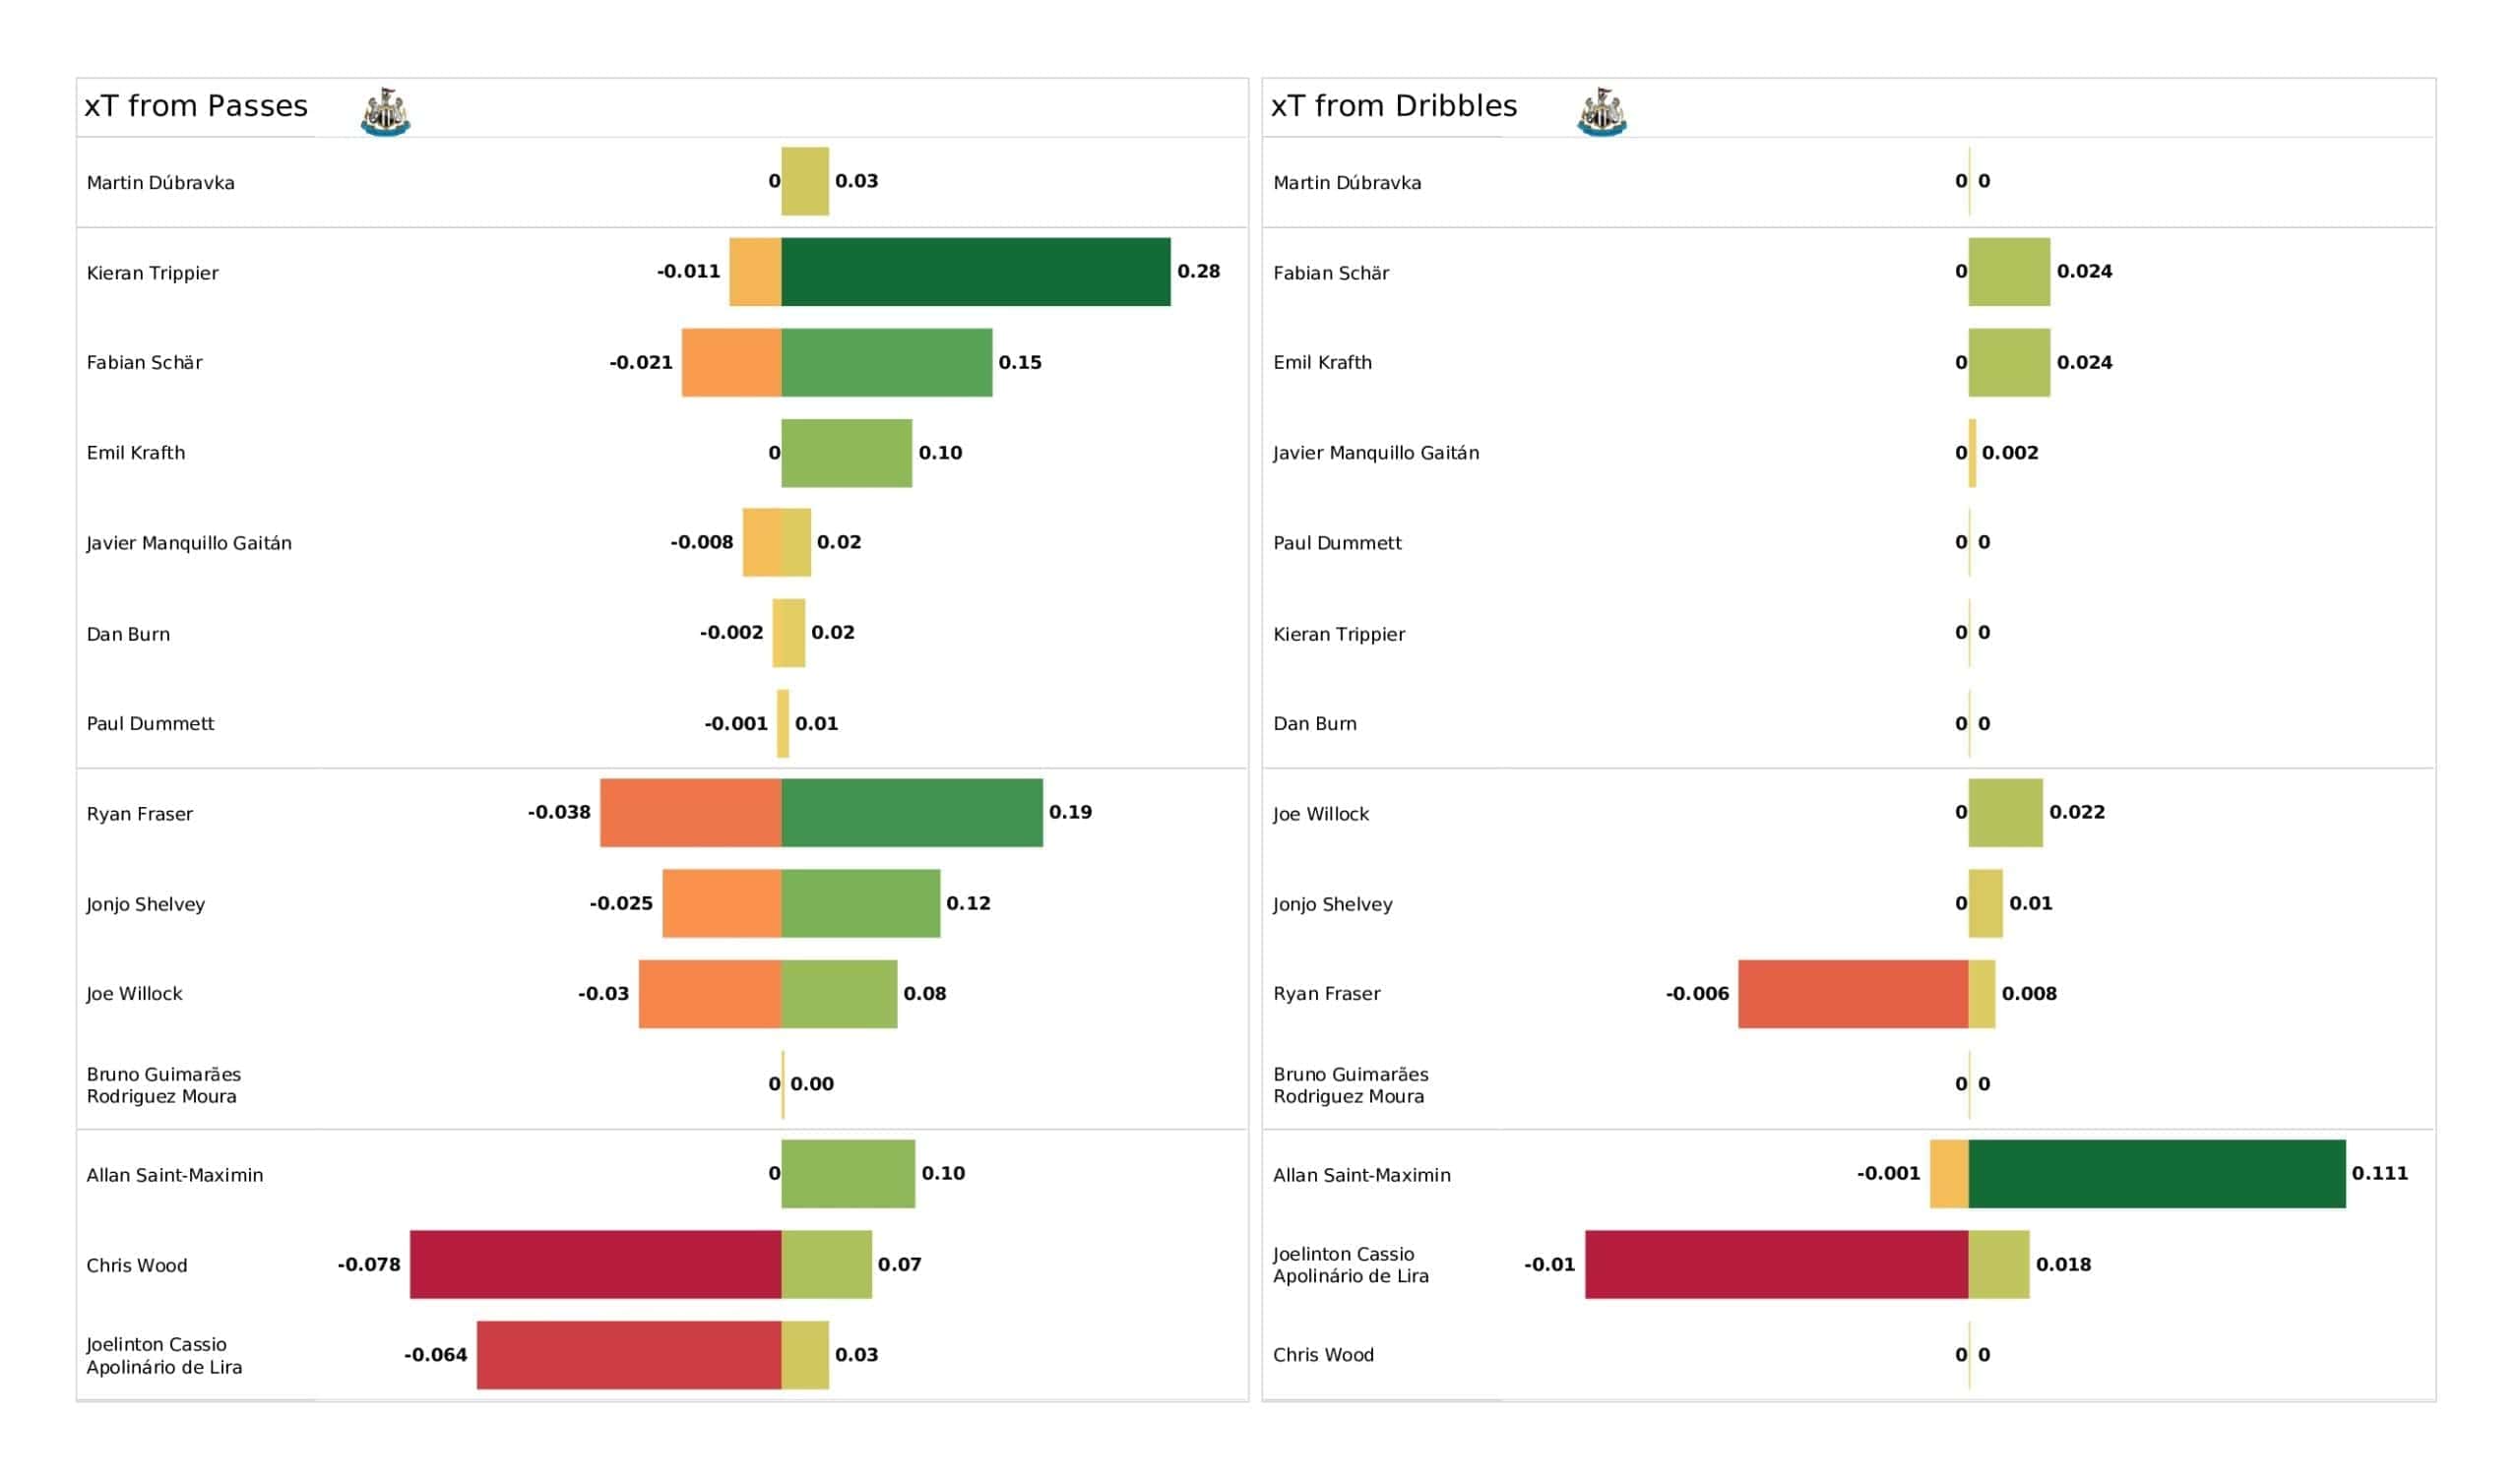Image resolution: width=2520 pixels, height=1480 pixels.
Task: Click the Jonjo Shelvey label in passes chart
Action: (x=146, y=905)
